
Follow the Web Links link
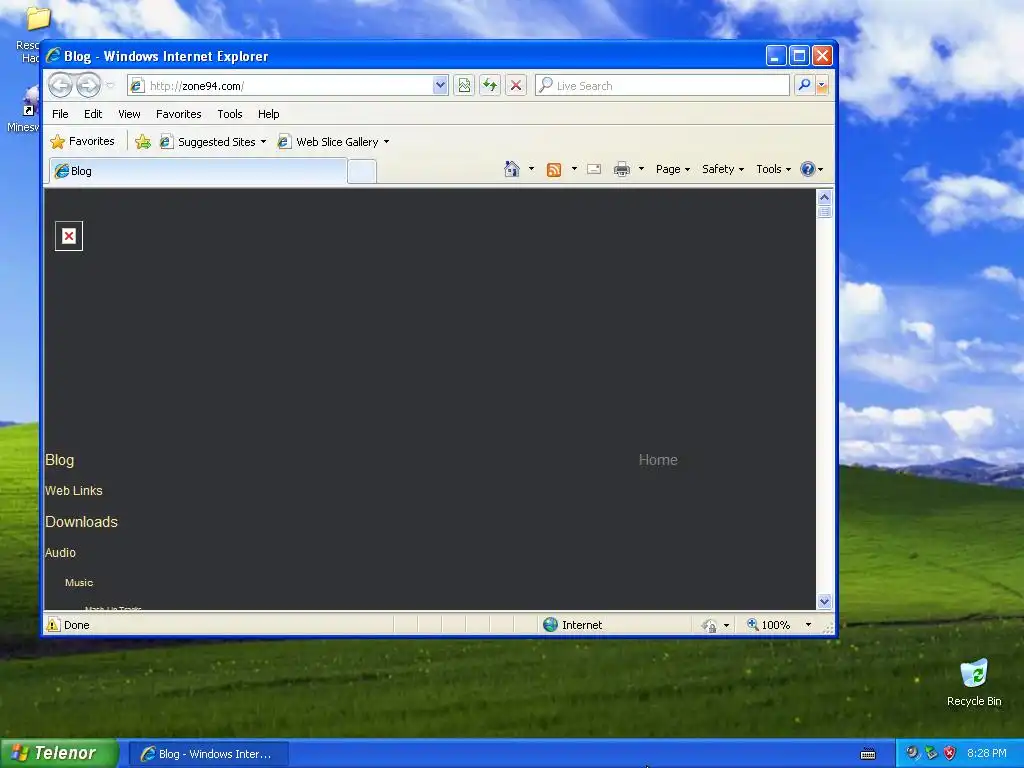click(x=74, y=490)
